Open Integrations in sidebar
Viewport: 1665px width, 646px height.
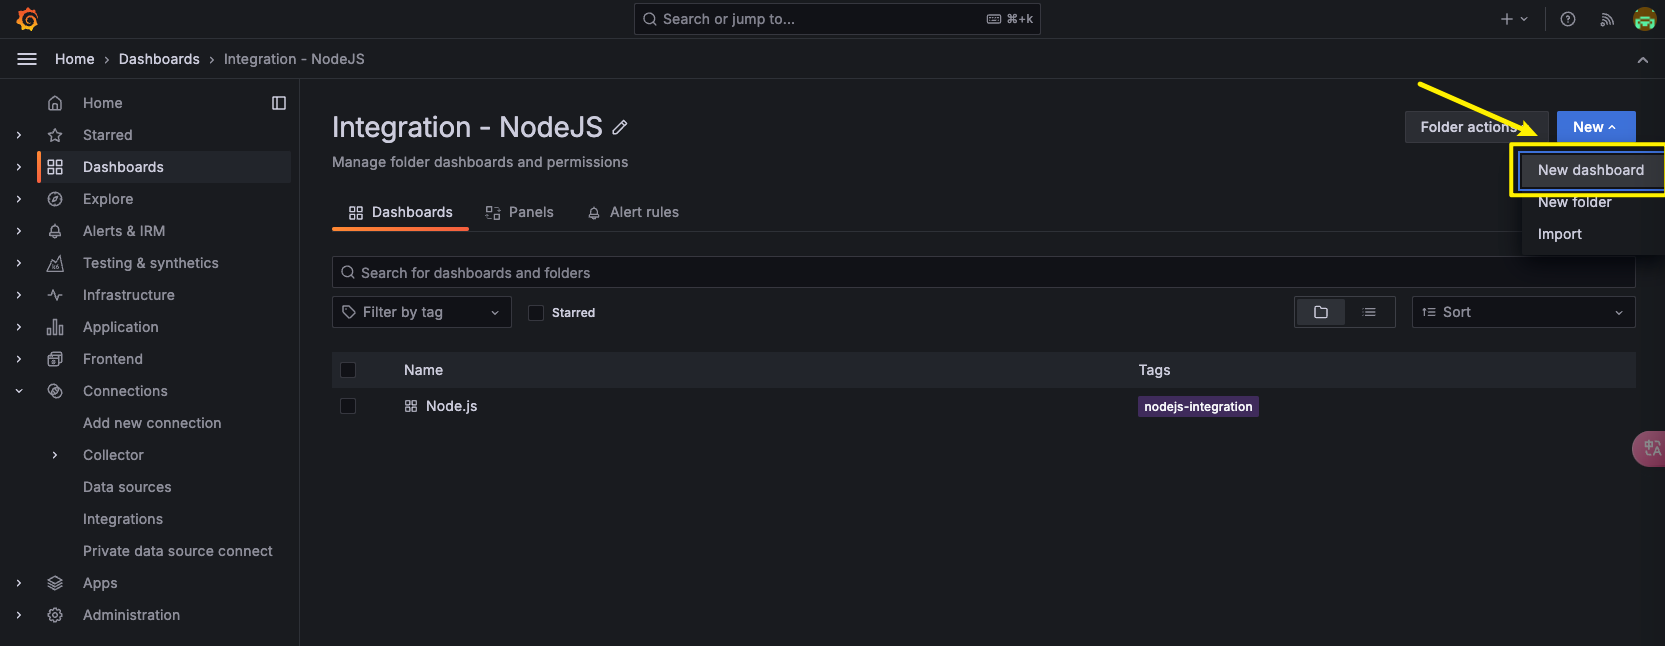click(123, 519)
